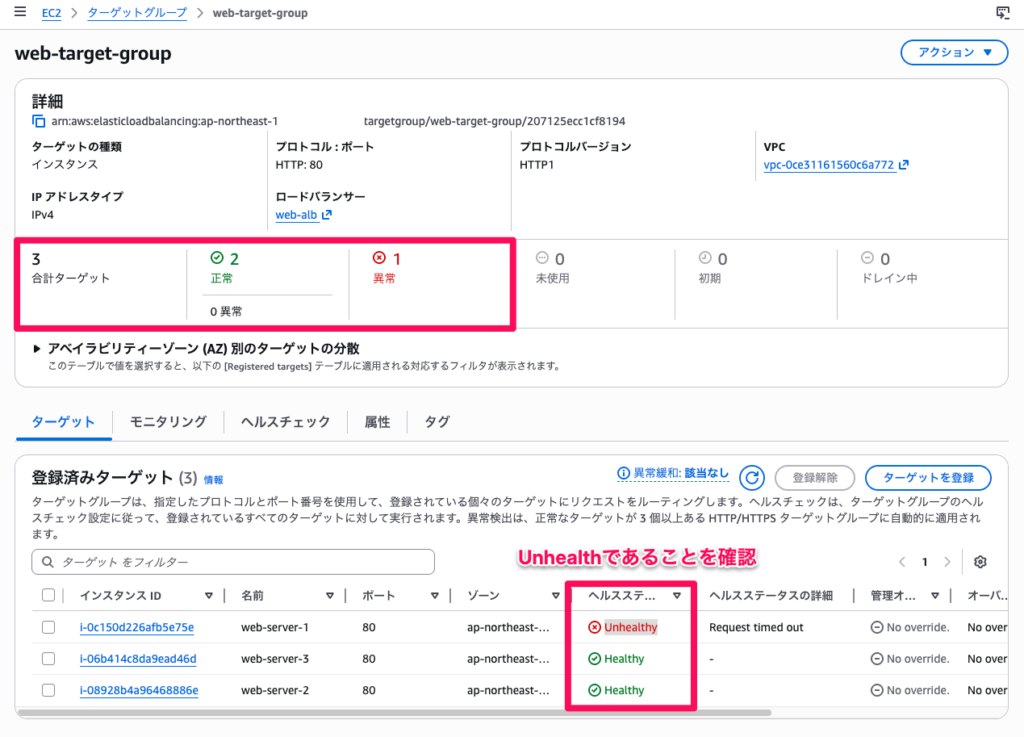Screen dimensions: 1024x737
Task: Expand the AZ別のターゲットの分散 section
Action: [39, 349]
